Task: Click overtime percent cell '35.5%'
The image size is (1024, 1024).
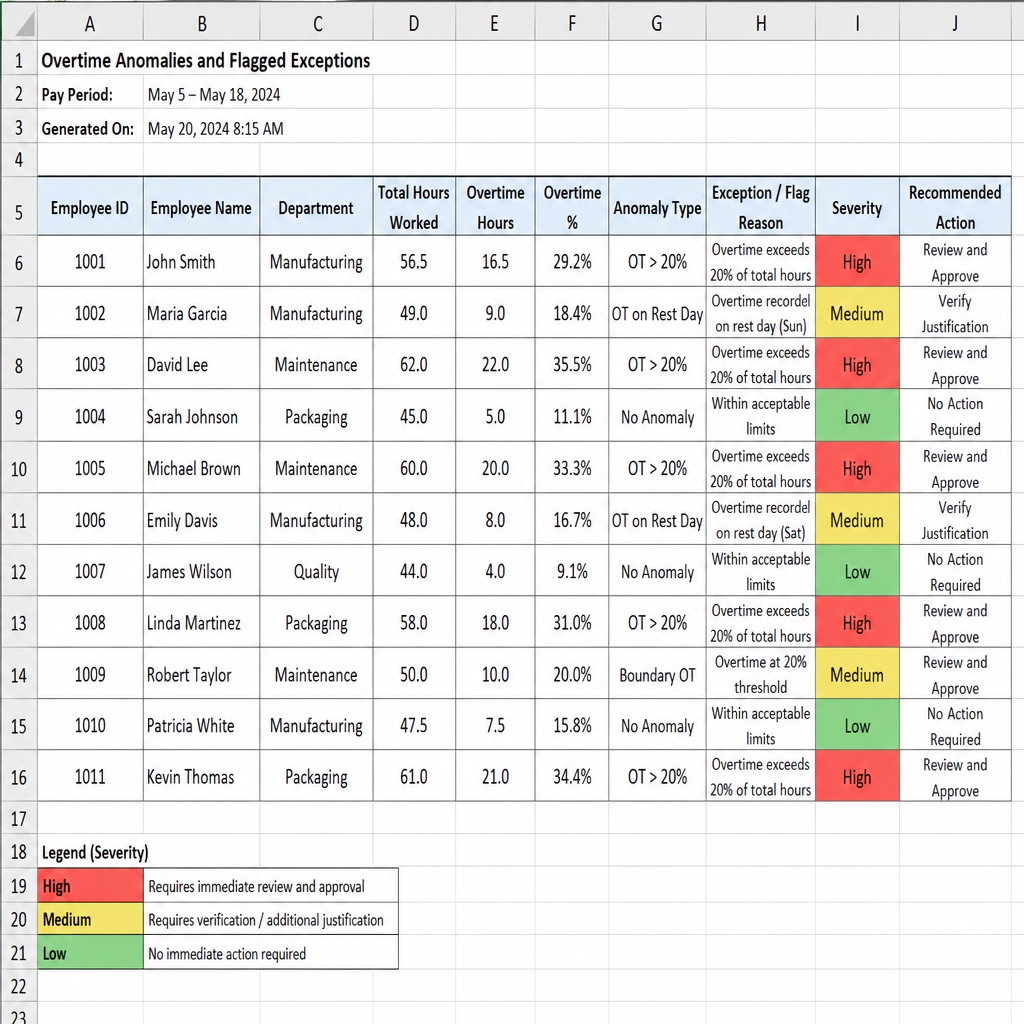Action: 572,364
